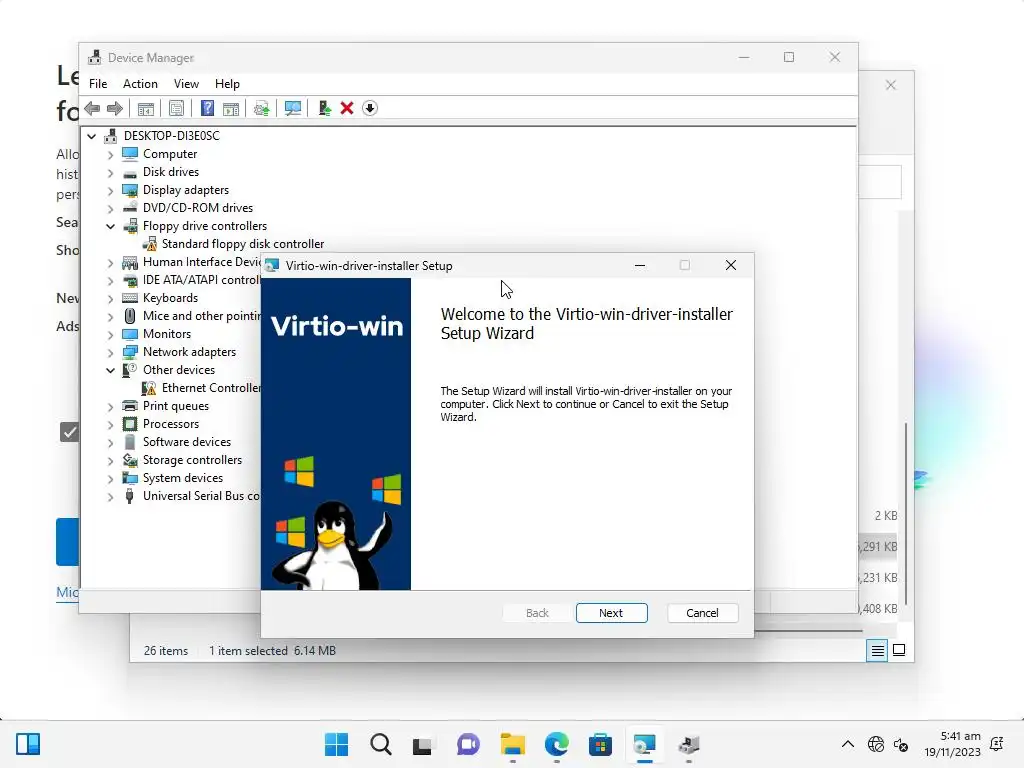Close the Virtio-win-driver-installer Setup window

click(x=731, y=265)
